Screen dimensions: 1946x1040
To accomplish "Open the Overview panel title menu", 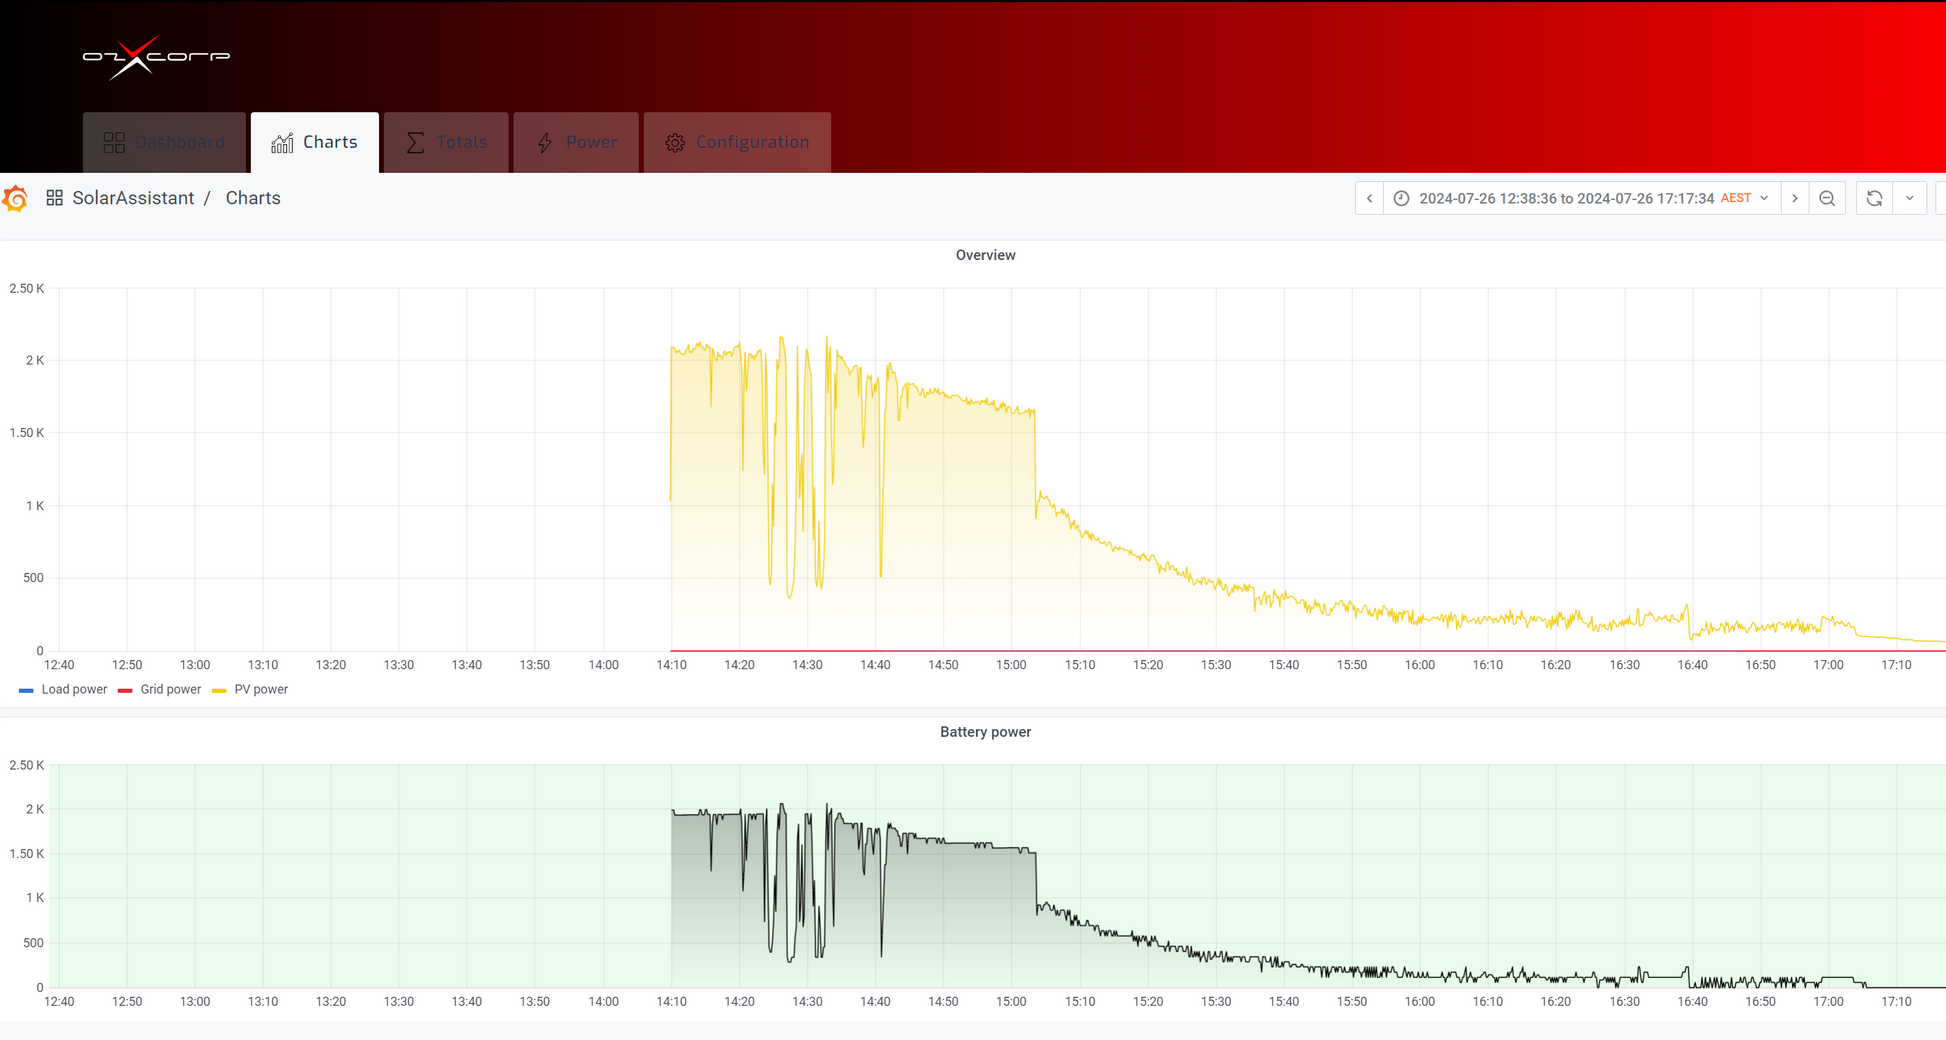I will [x=985, y=255].
